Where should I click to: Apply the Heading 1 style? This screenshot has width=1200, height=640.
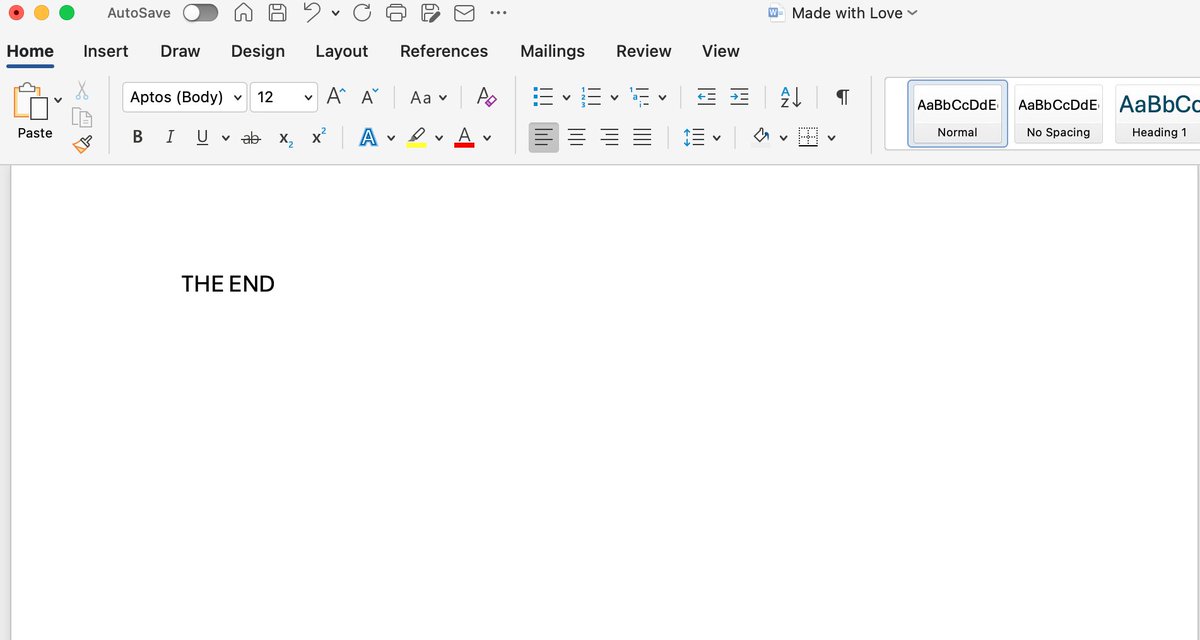[1158, 113]
